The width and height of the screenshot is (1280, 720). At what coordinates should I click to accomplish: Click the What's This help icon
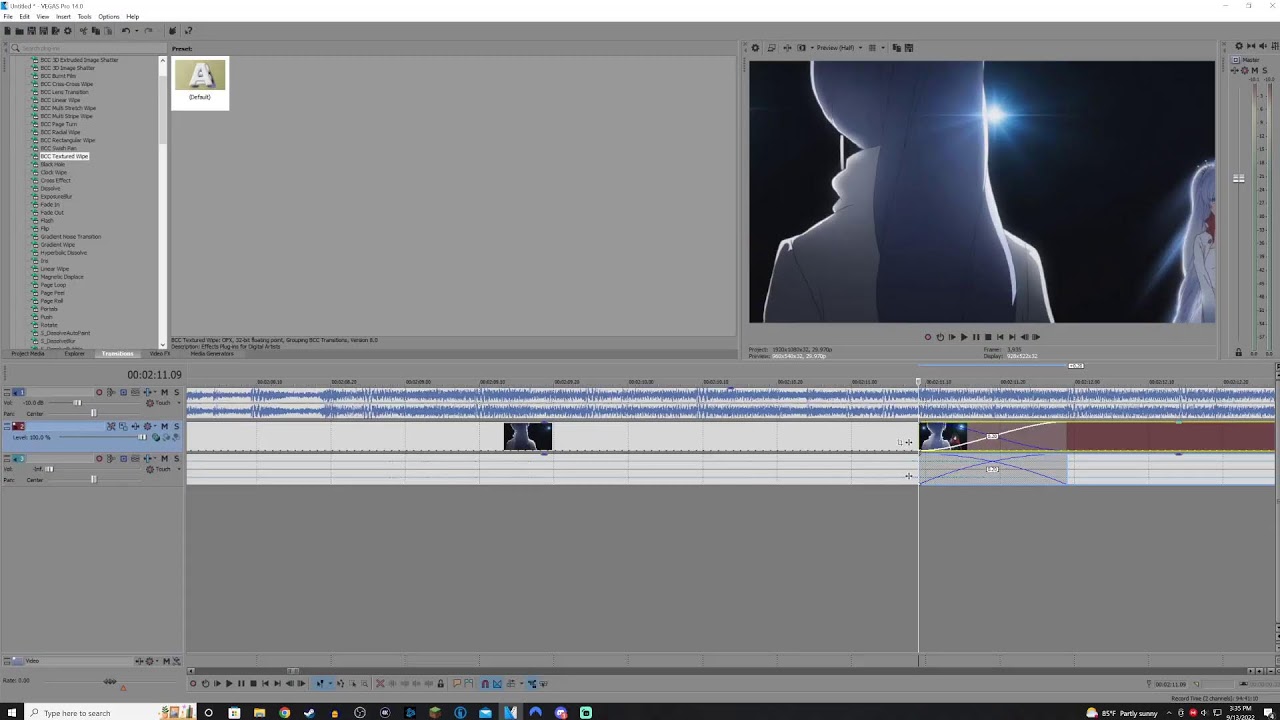[x=188, y=31]
